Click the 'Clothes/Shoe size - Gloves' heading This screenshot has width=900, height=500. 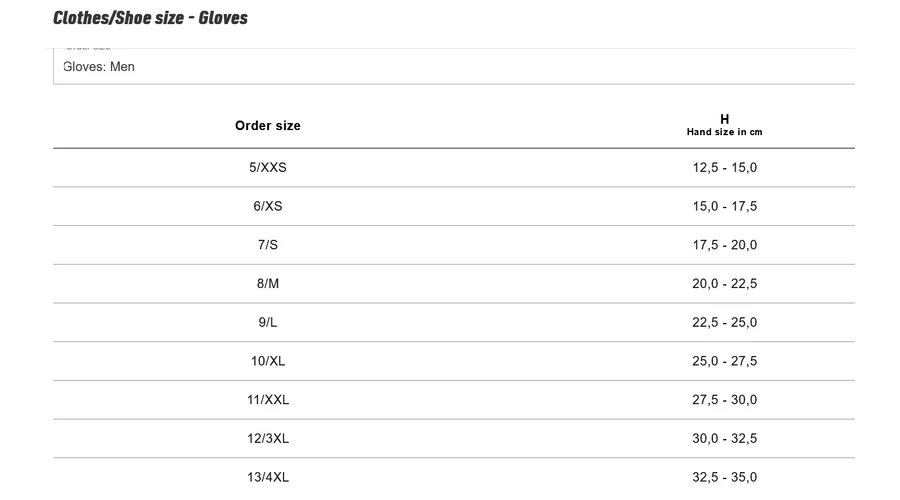pos(150,18)
